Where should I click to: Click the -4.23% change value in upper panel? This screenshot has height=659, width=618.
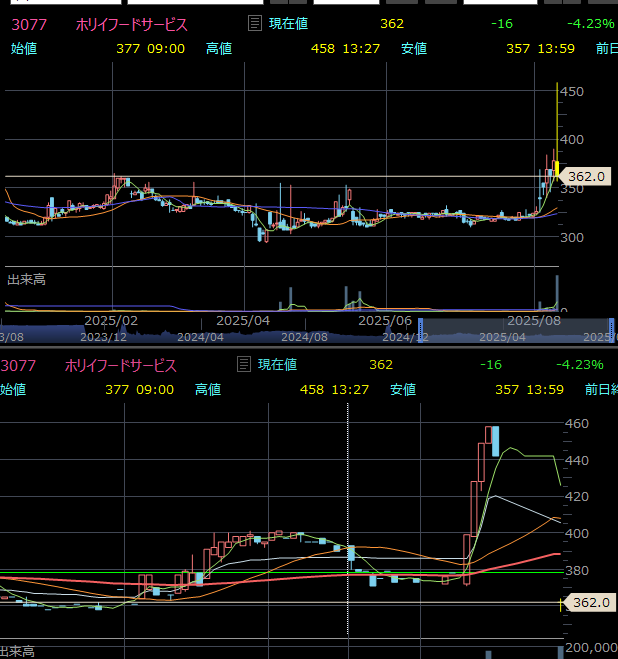coord(591,24)
